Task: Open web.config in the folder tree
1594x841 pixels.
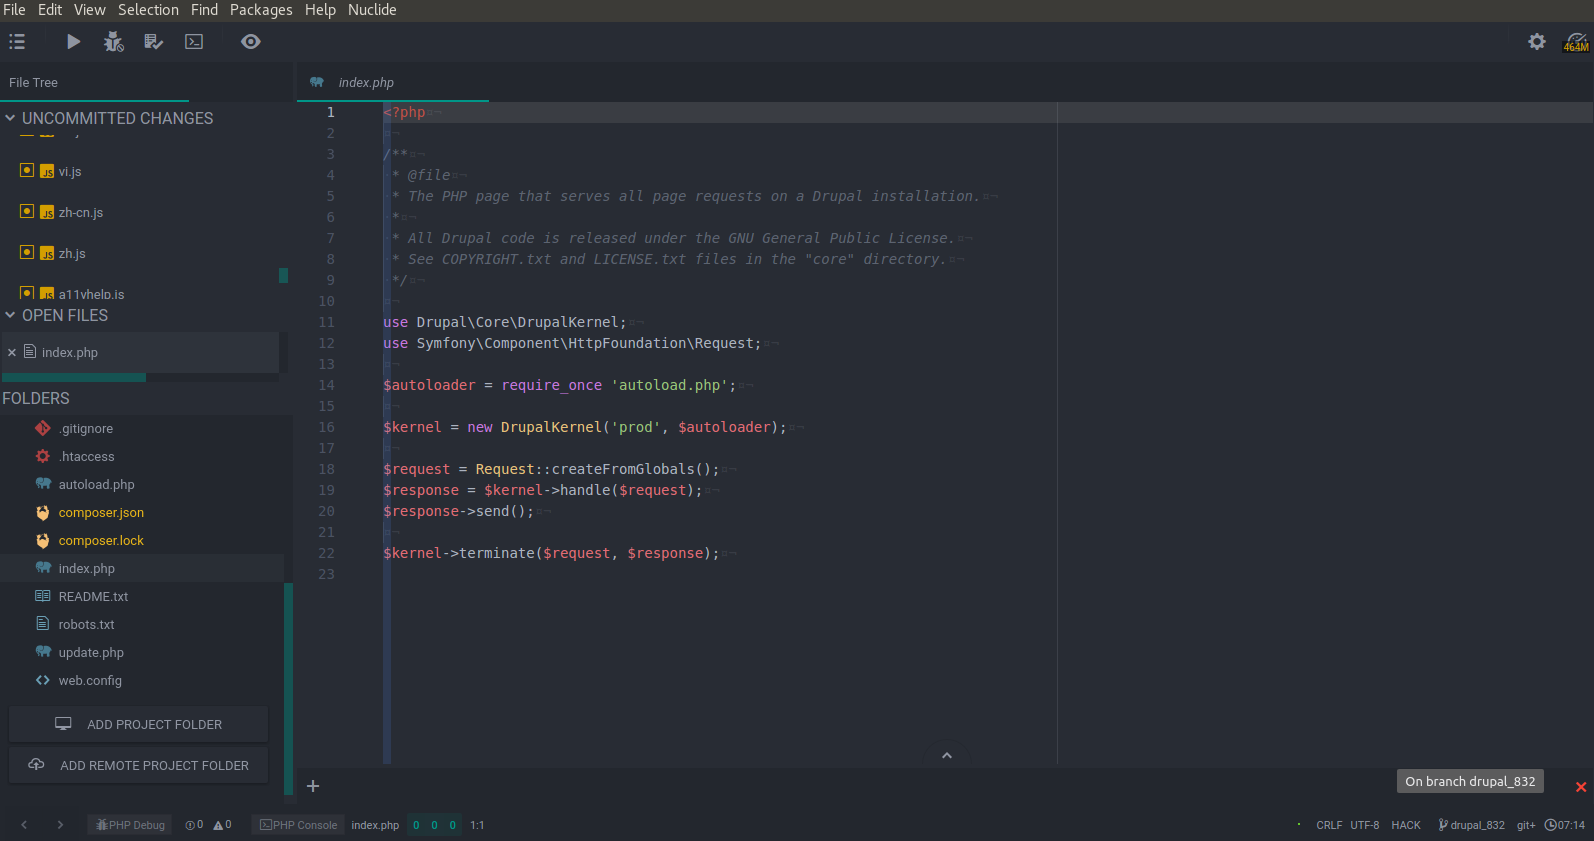Action: click(90, 681)
